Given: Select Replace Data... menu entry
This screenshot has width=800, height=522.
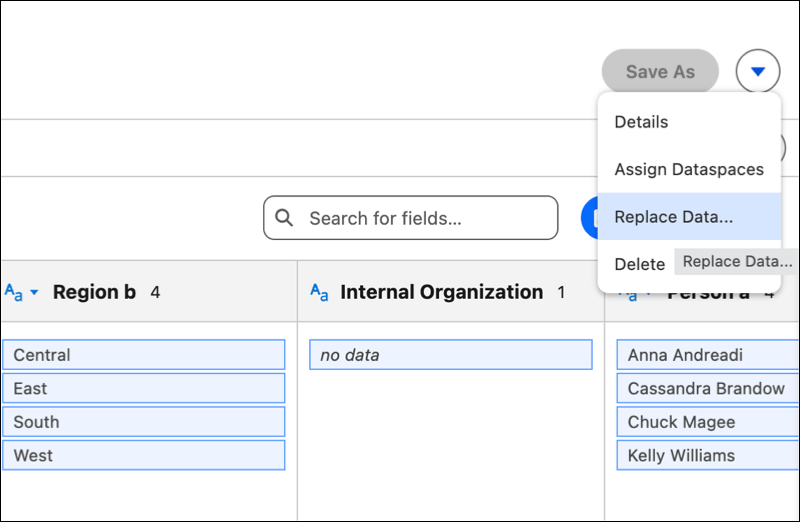Looking at the screenshot, I should point(689,217).
